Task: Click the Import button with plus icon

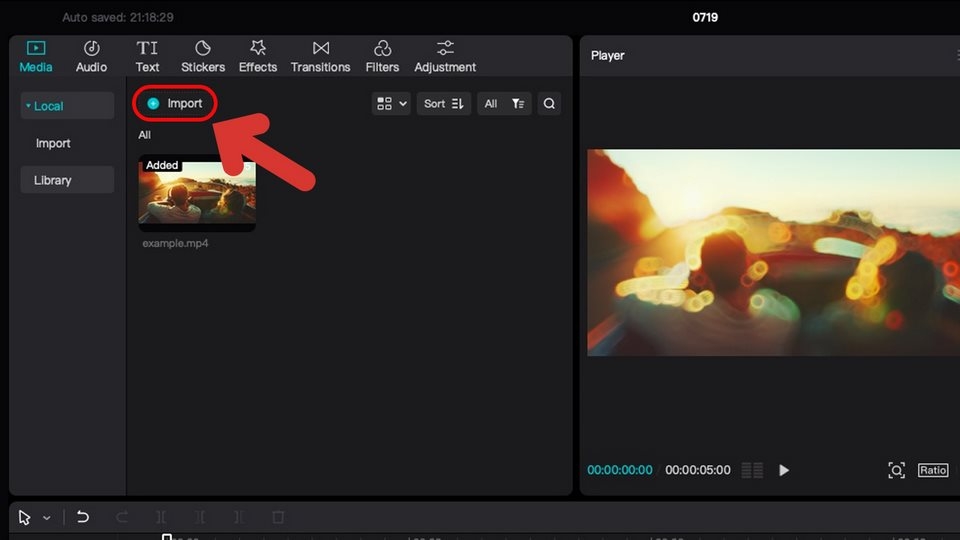Action: tap(175, 103)
